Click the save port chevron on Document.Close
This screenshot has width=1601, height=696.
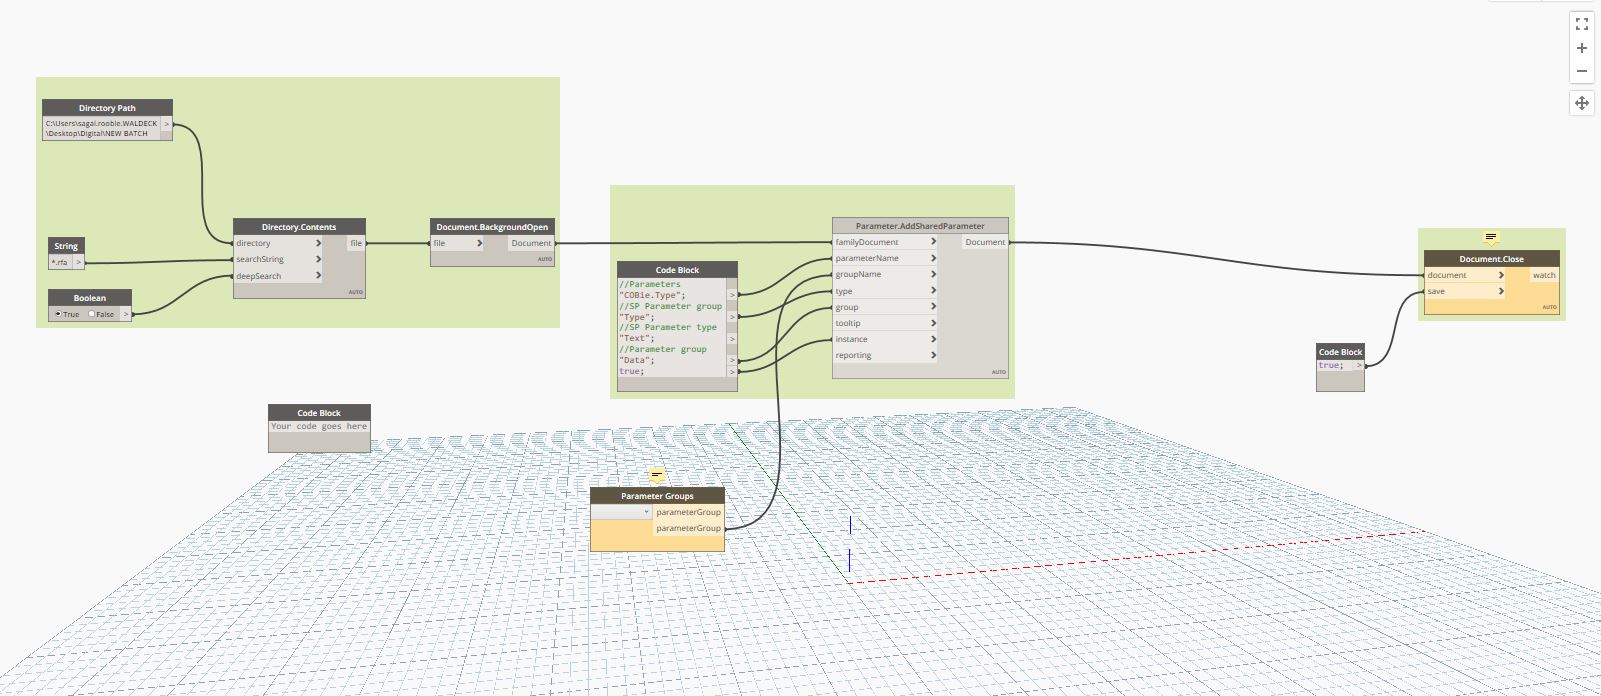(x=1501, y=291)
